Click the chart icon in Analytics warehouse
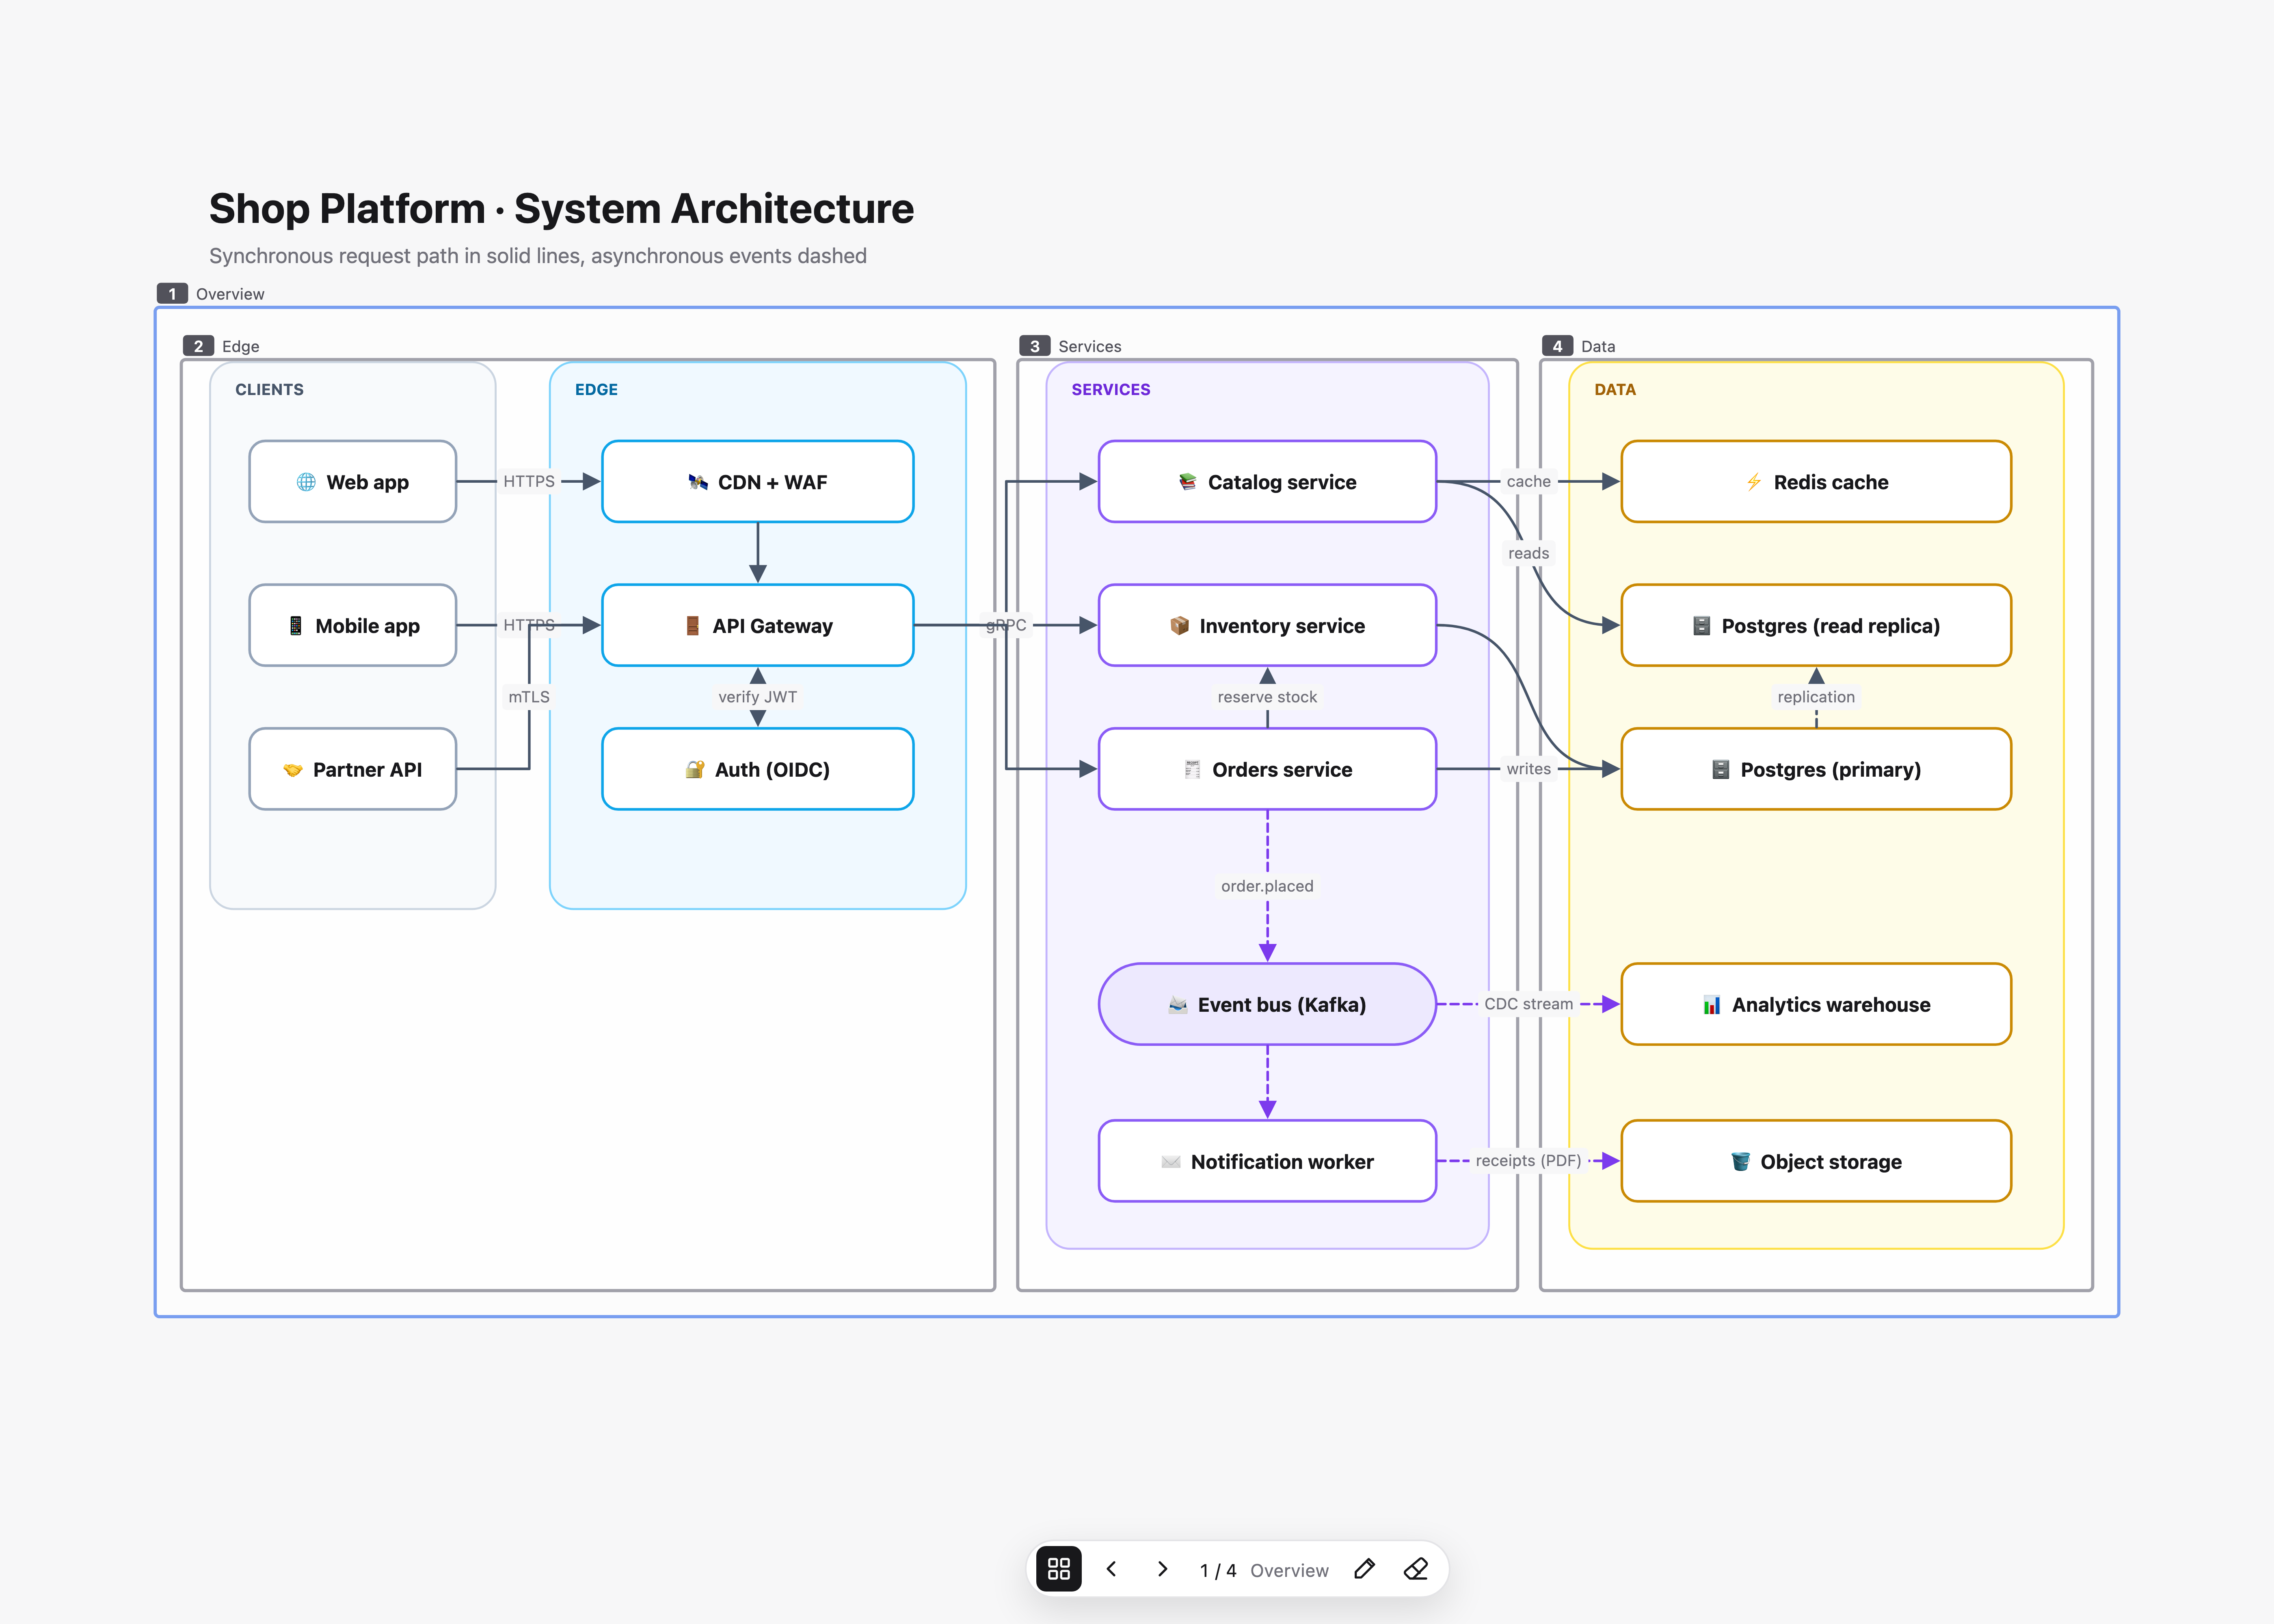The height and width of the screenshot is (1624, 2274). pyautogui.click(x=1712, y=1005)
